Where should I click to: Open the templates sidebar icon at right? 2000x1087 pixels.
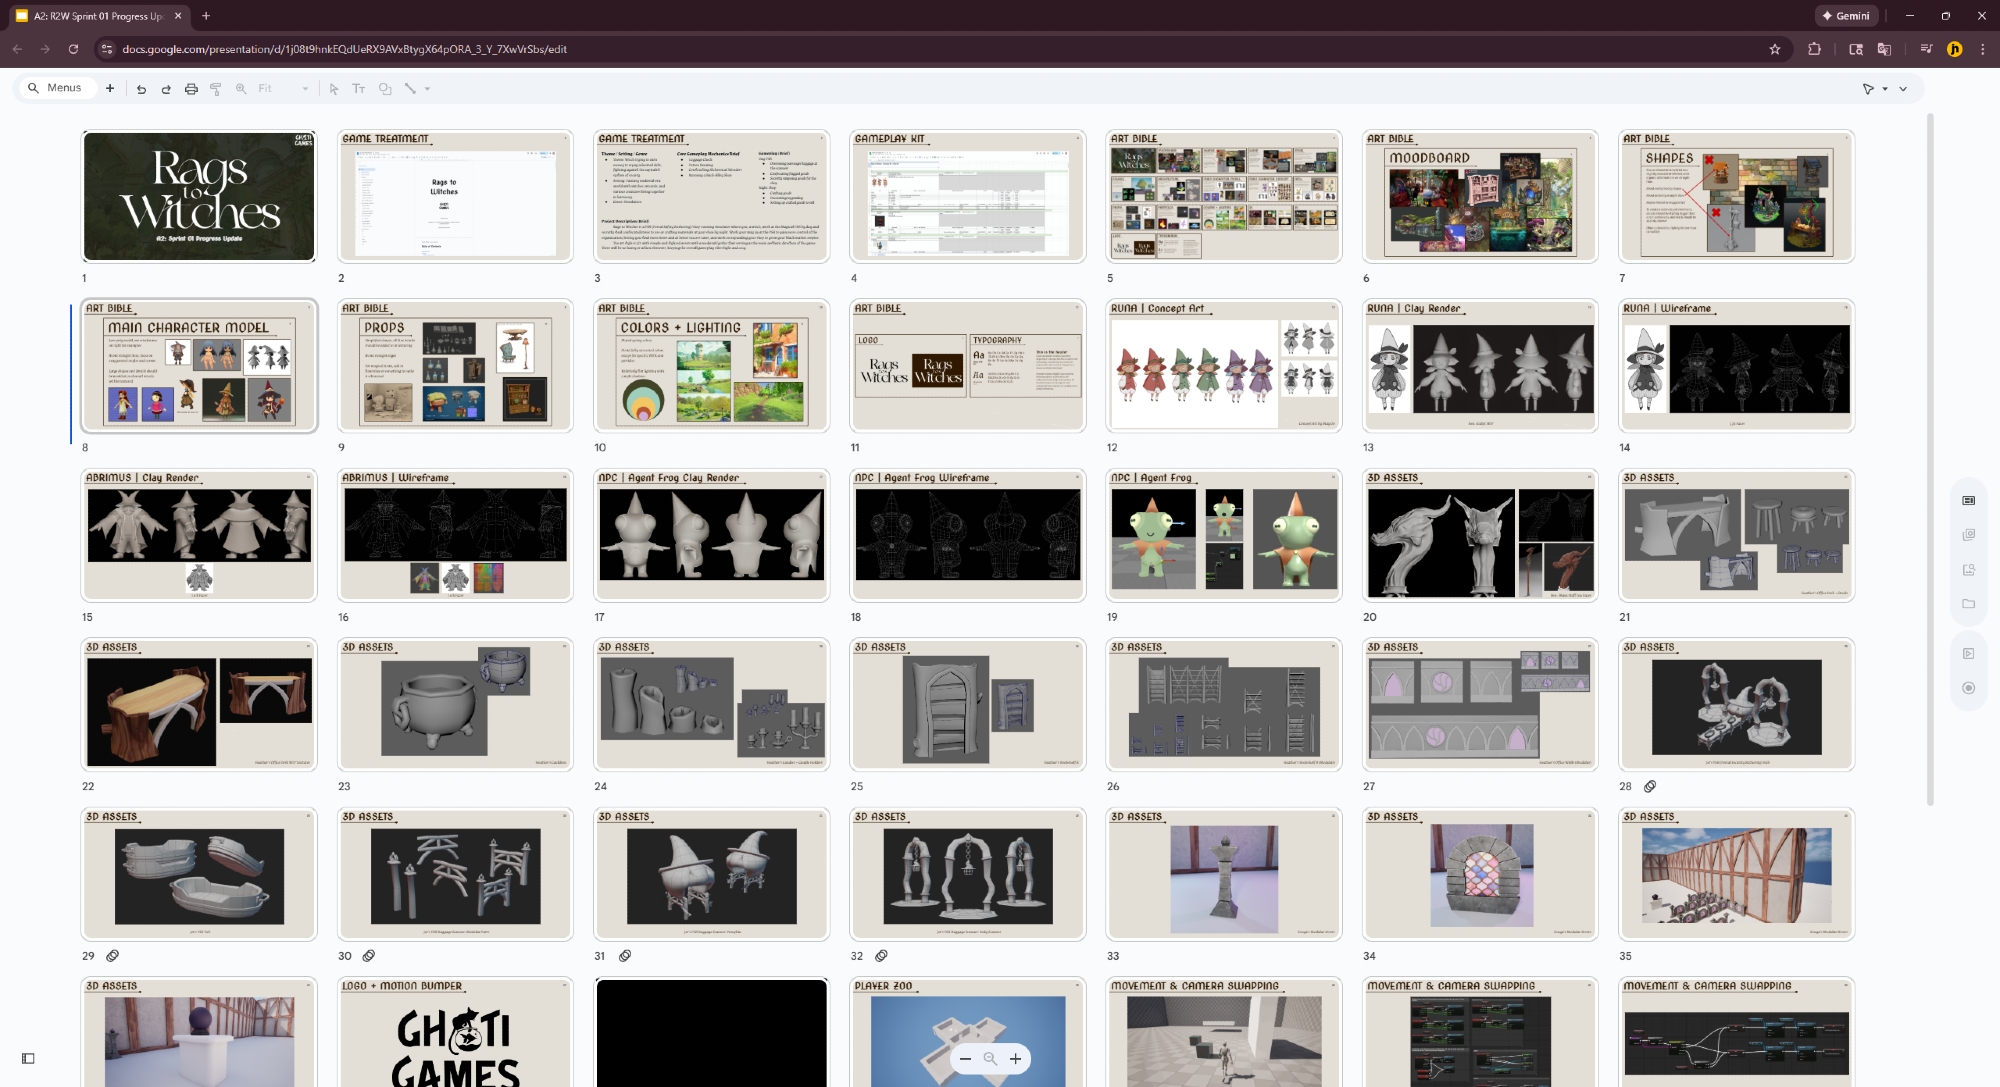(1969, 500)
